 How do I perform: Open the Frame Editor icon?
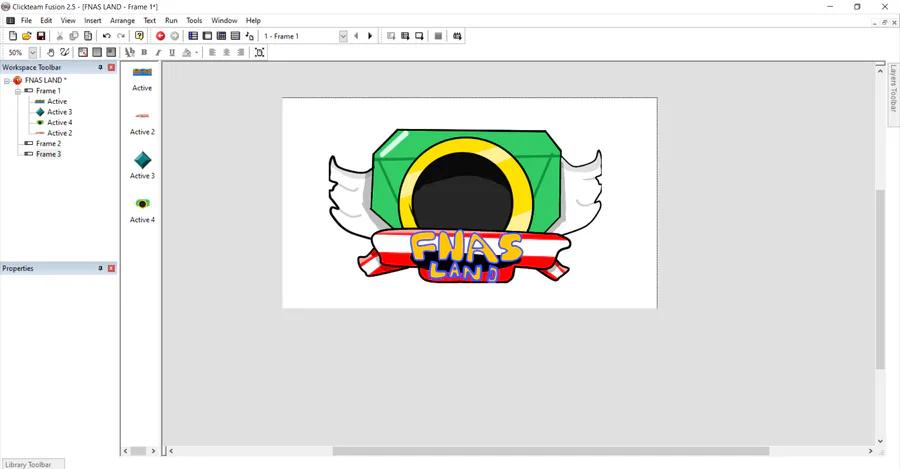tap(207, 36)
